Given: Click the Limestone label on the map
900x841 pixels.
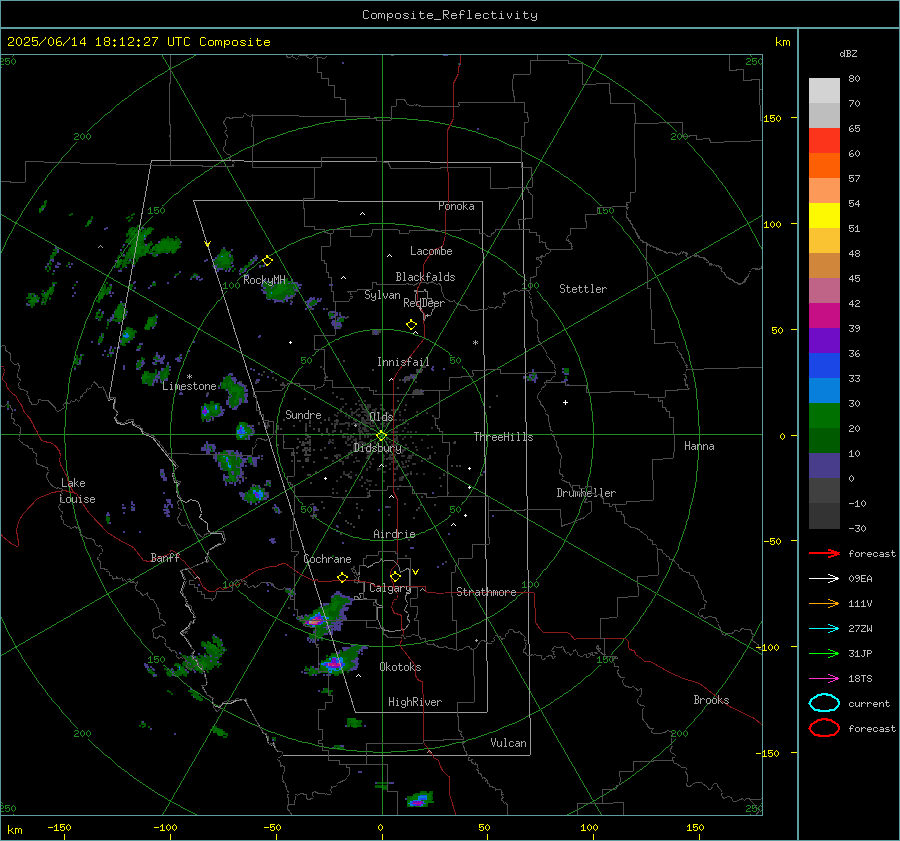Looking at the screenshot, I should (189, 386).
